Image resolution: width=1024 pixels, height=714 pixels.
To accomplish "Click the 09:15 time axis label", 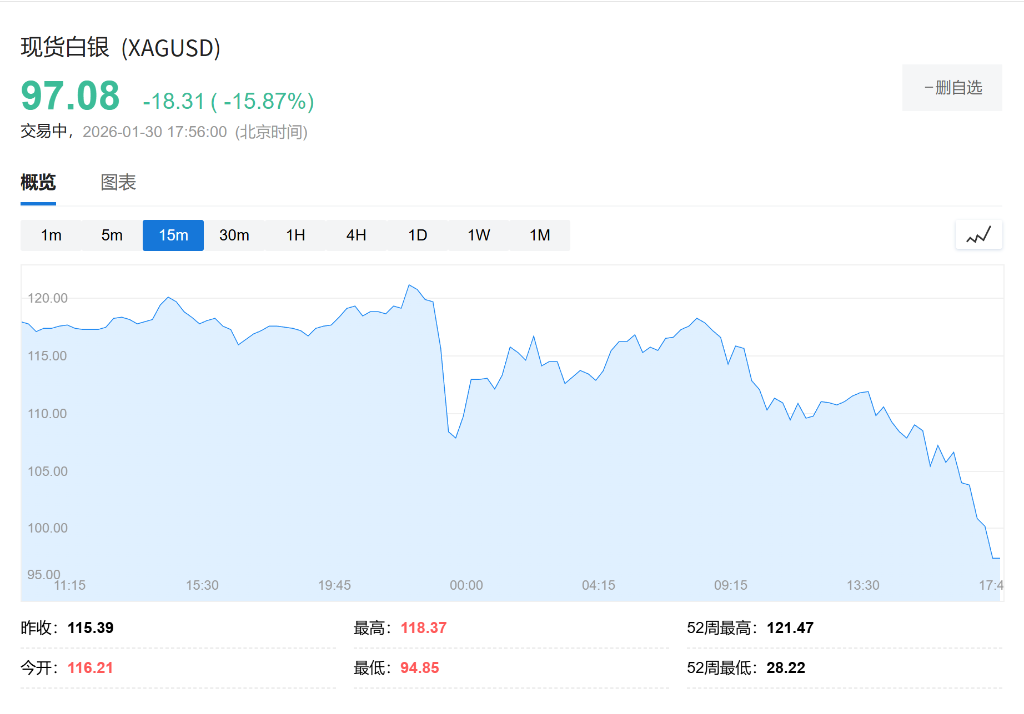I will click(x=730, y=585).
